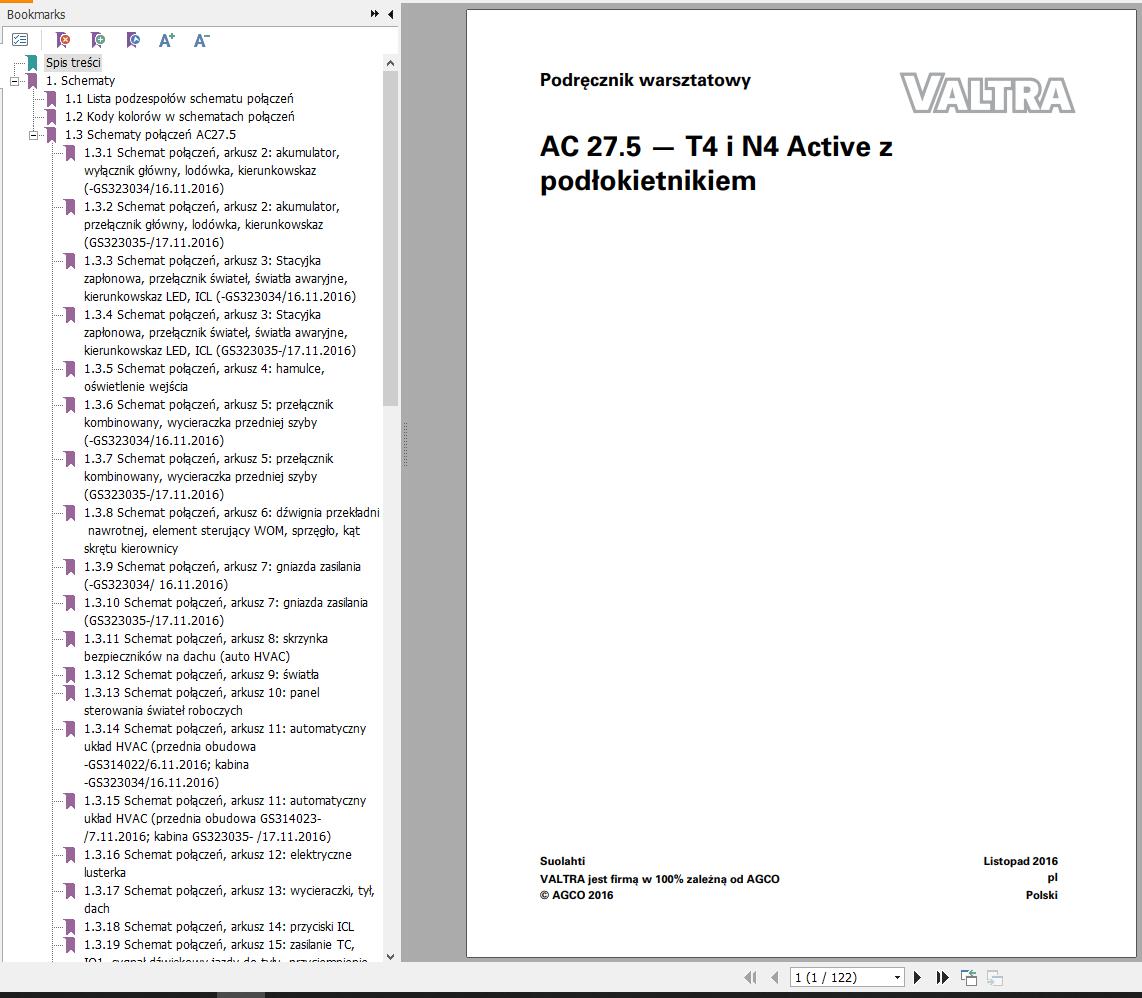This screenshot has width=1142, height=998.
Task: Select 1.3 Schematy połączeń AC27.5 bookmark
Action: tap(150, 135)
